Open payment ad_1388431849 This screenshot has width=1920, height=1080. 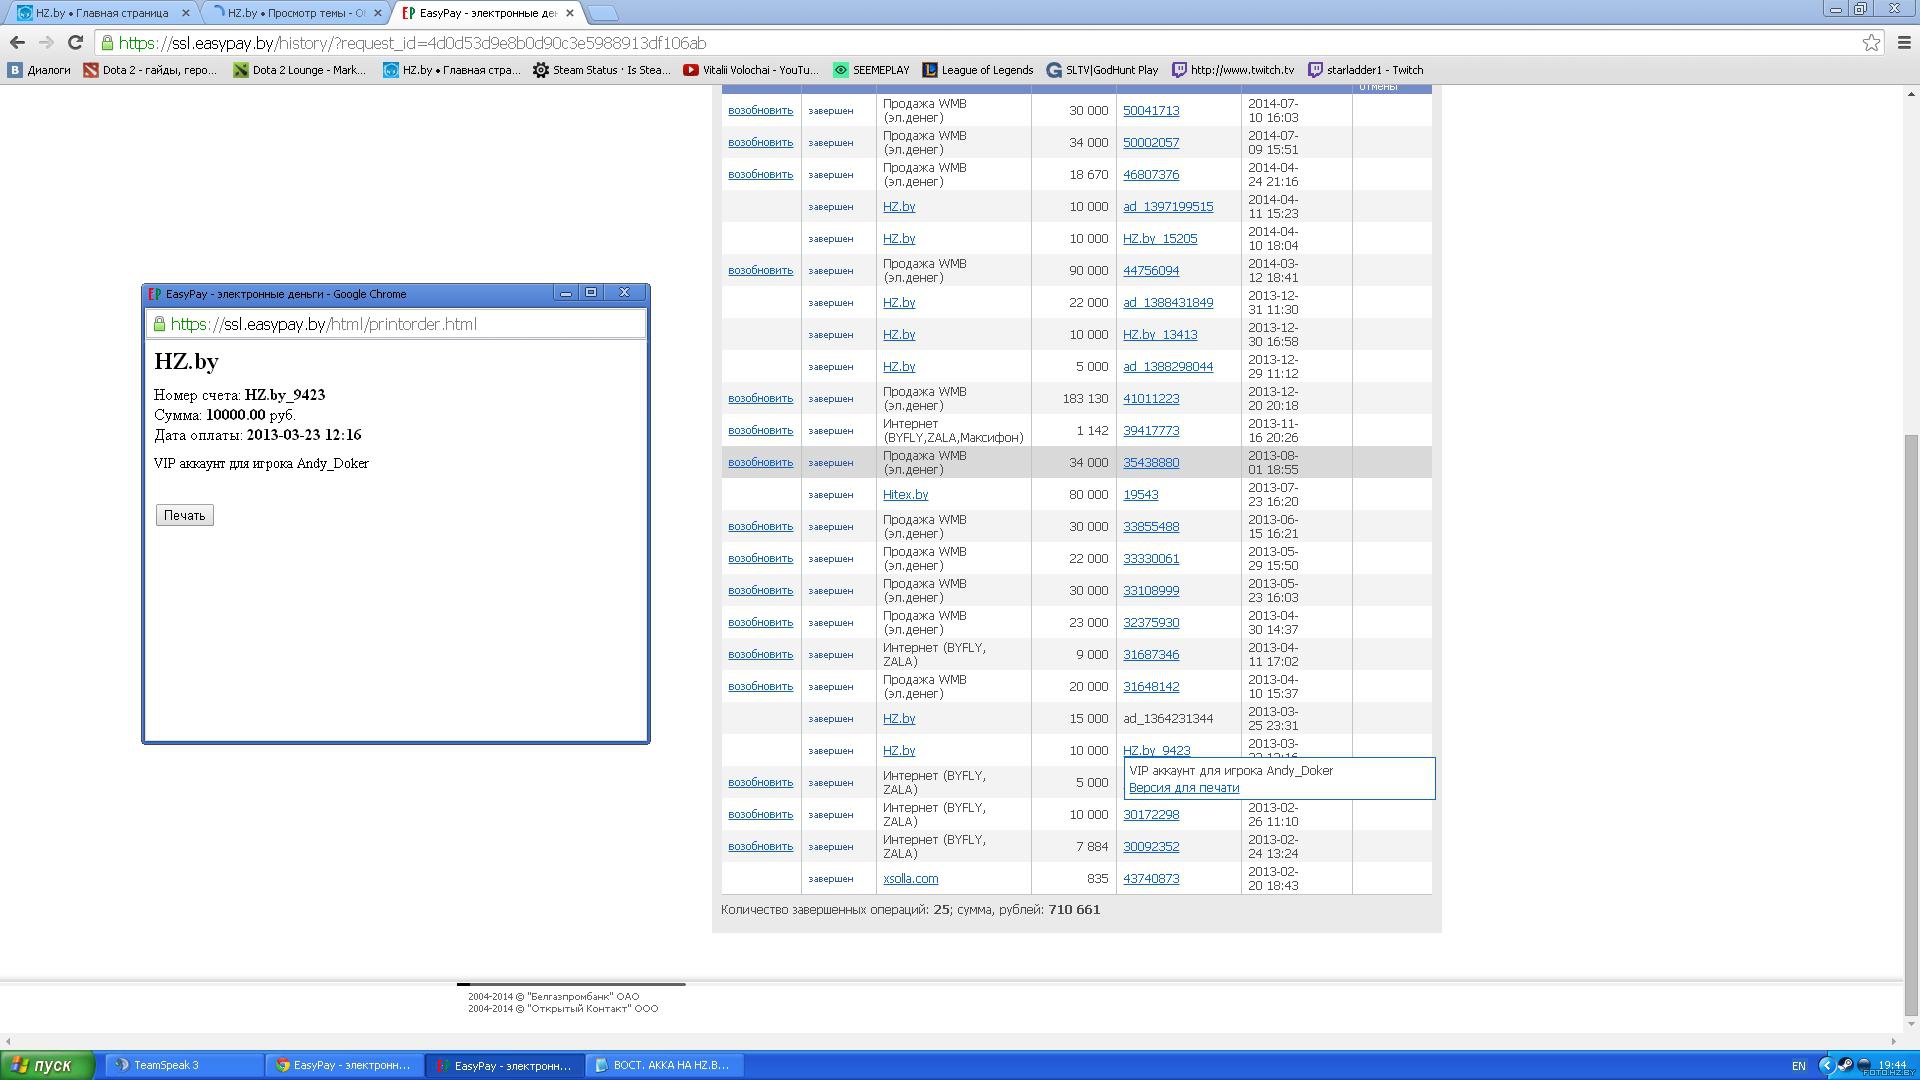[1168, 302]
